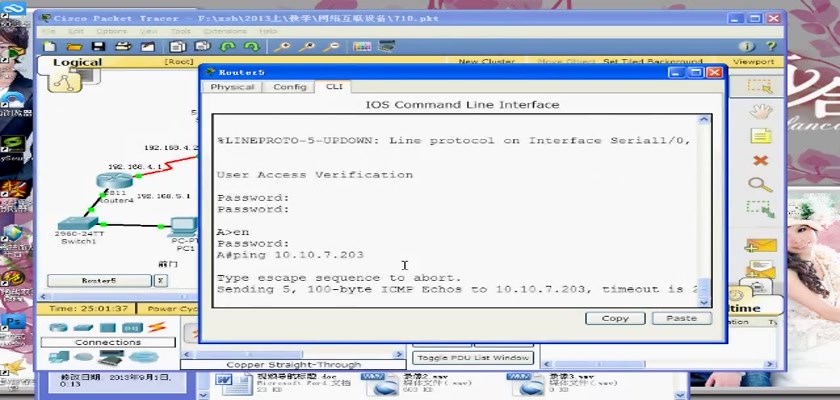Click Router4 device on the canvas
Viewport: 840px width, 400px height.
[x=114, y=181]
